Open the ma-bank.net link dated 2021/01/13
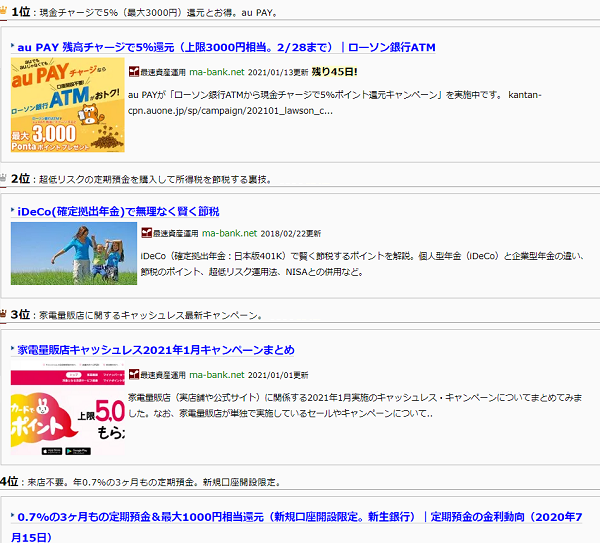Viewport: 600px width, 543px height. point(217,72)
